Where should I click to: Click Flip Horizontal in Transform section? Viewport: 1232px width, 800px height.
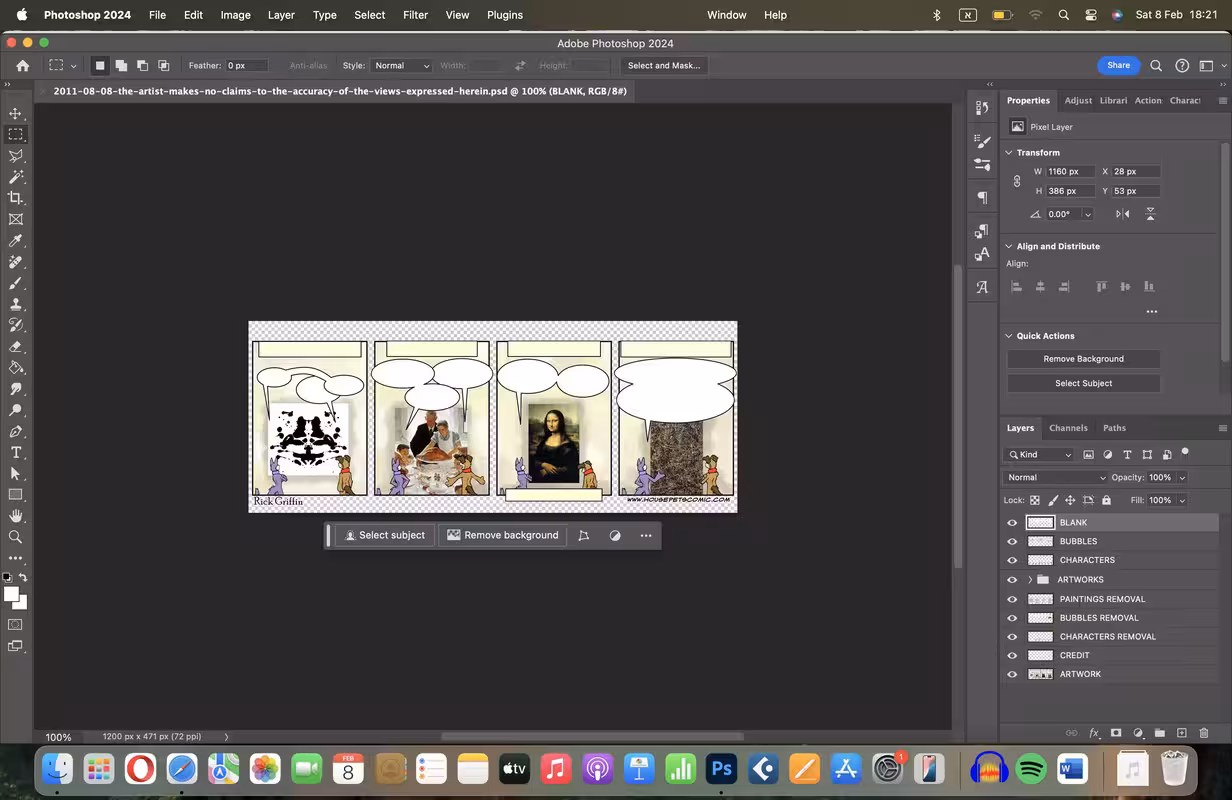[1122, 214]
